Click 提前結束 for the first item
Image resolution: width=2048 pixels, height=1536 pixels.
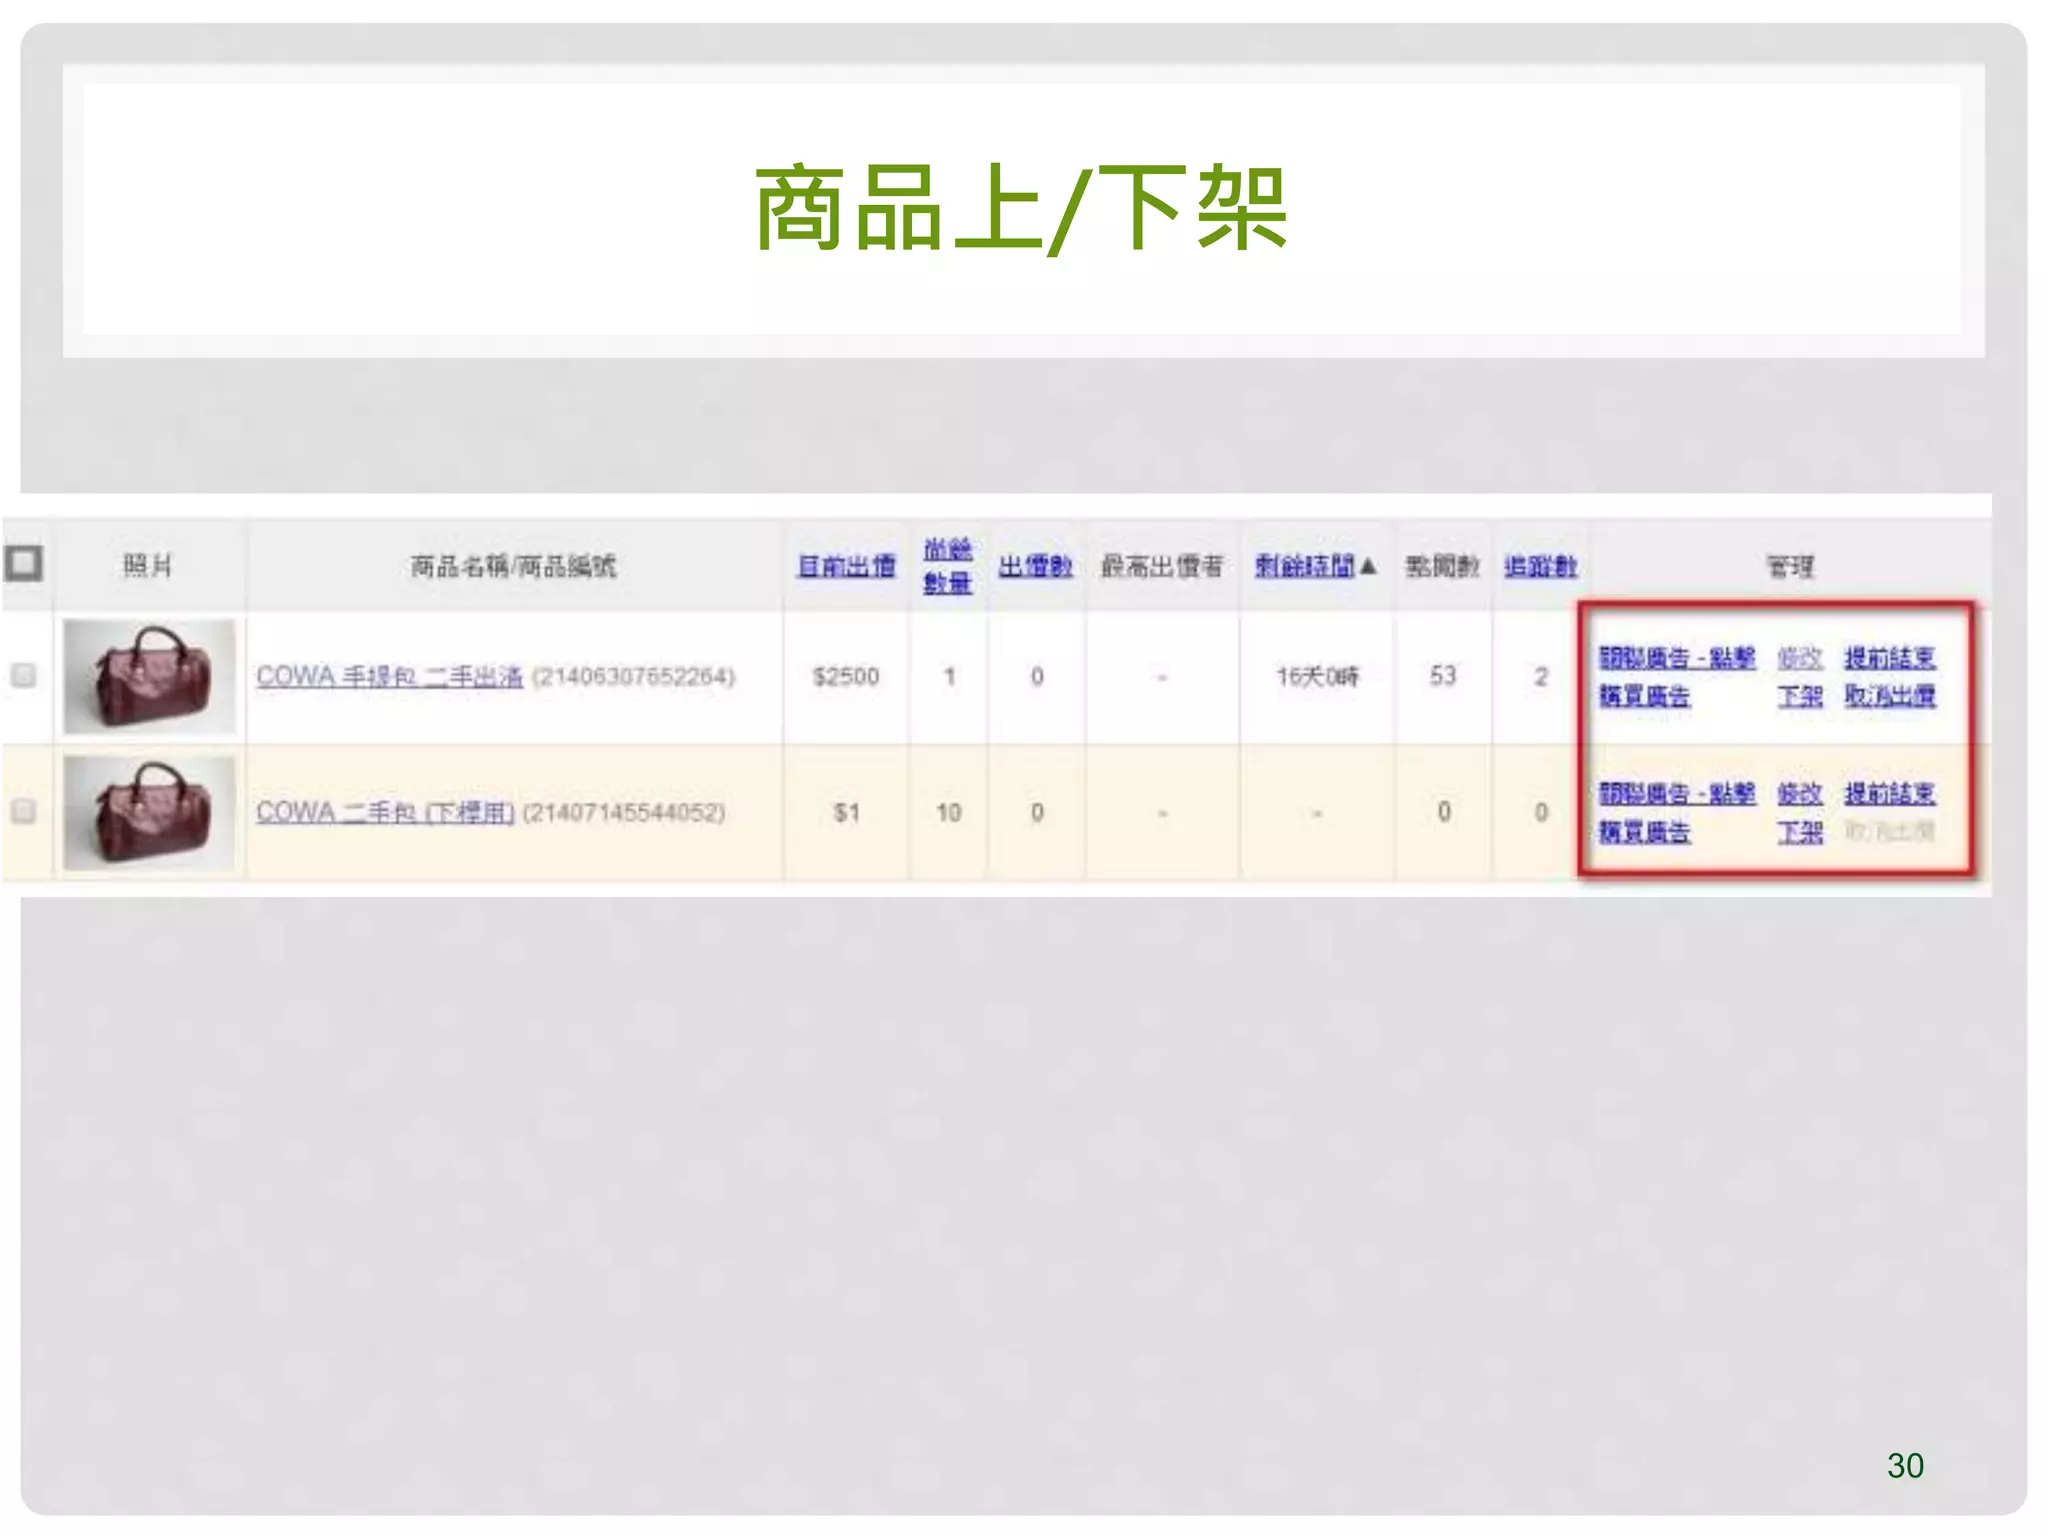pos(1889,658)
